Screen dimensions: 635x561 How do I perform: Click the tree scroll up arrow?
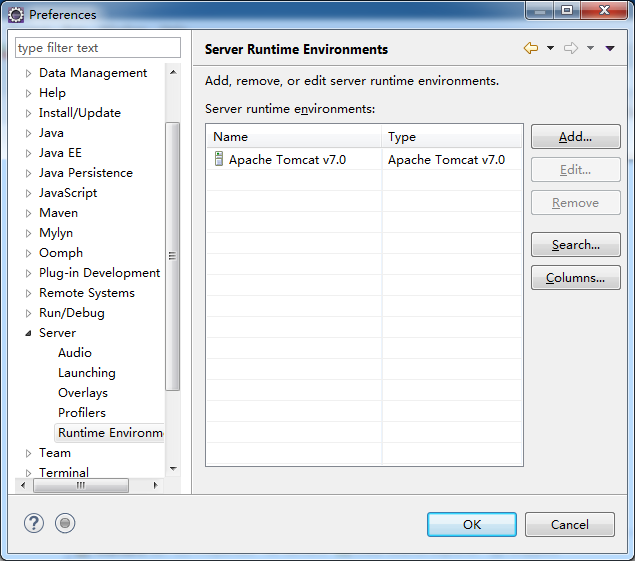pos(173,73)
